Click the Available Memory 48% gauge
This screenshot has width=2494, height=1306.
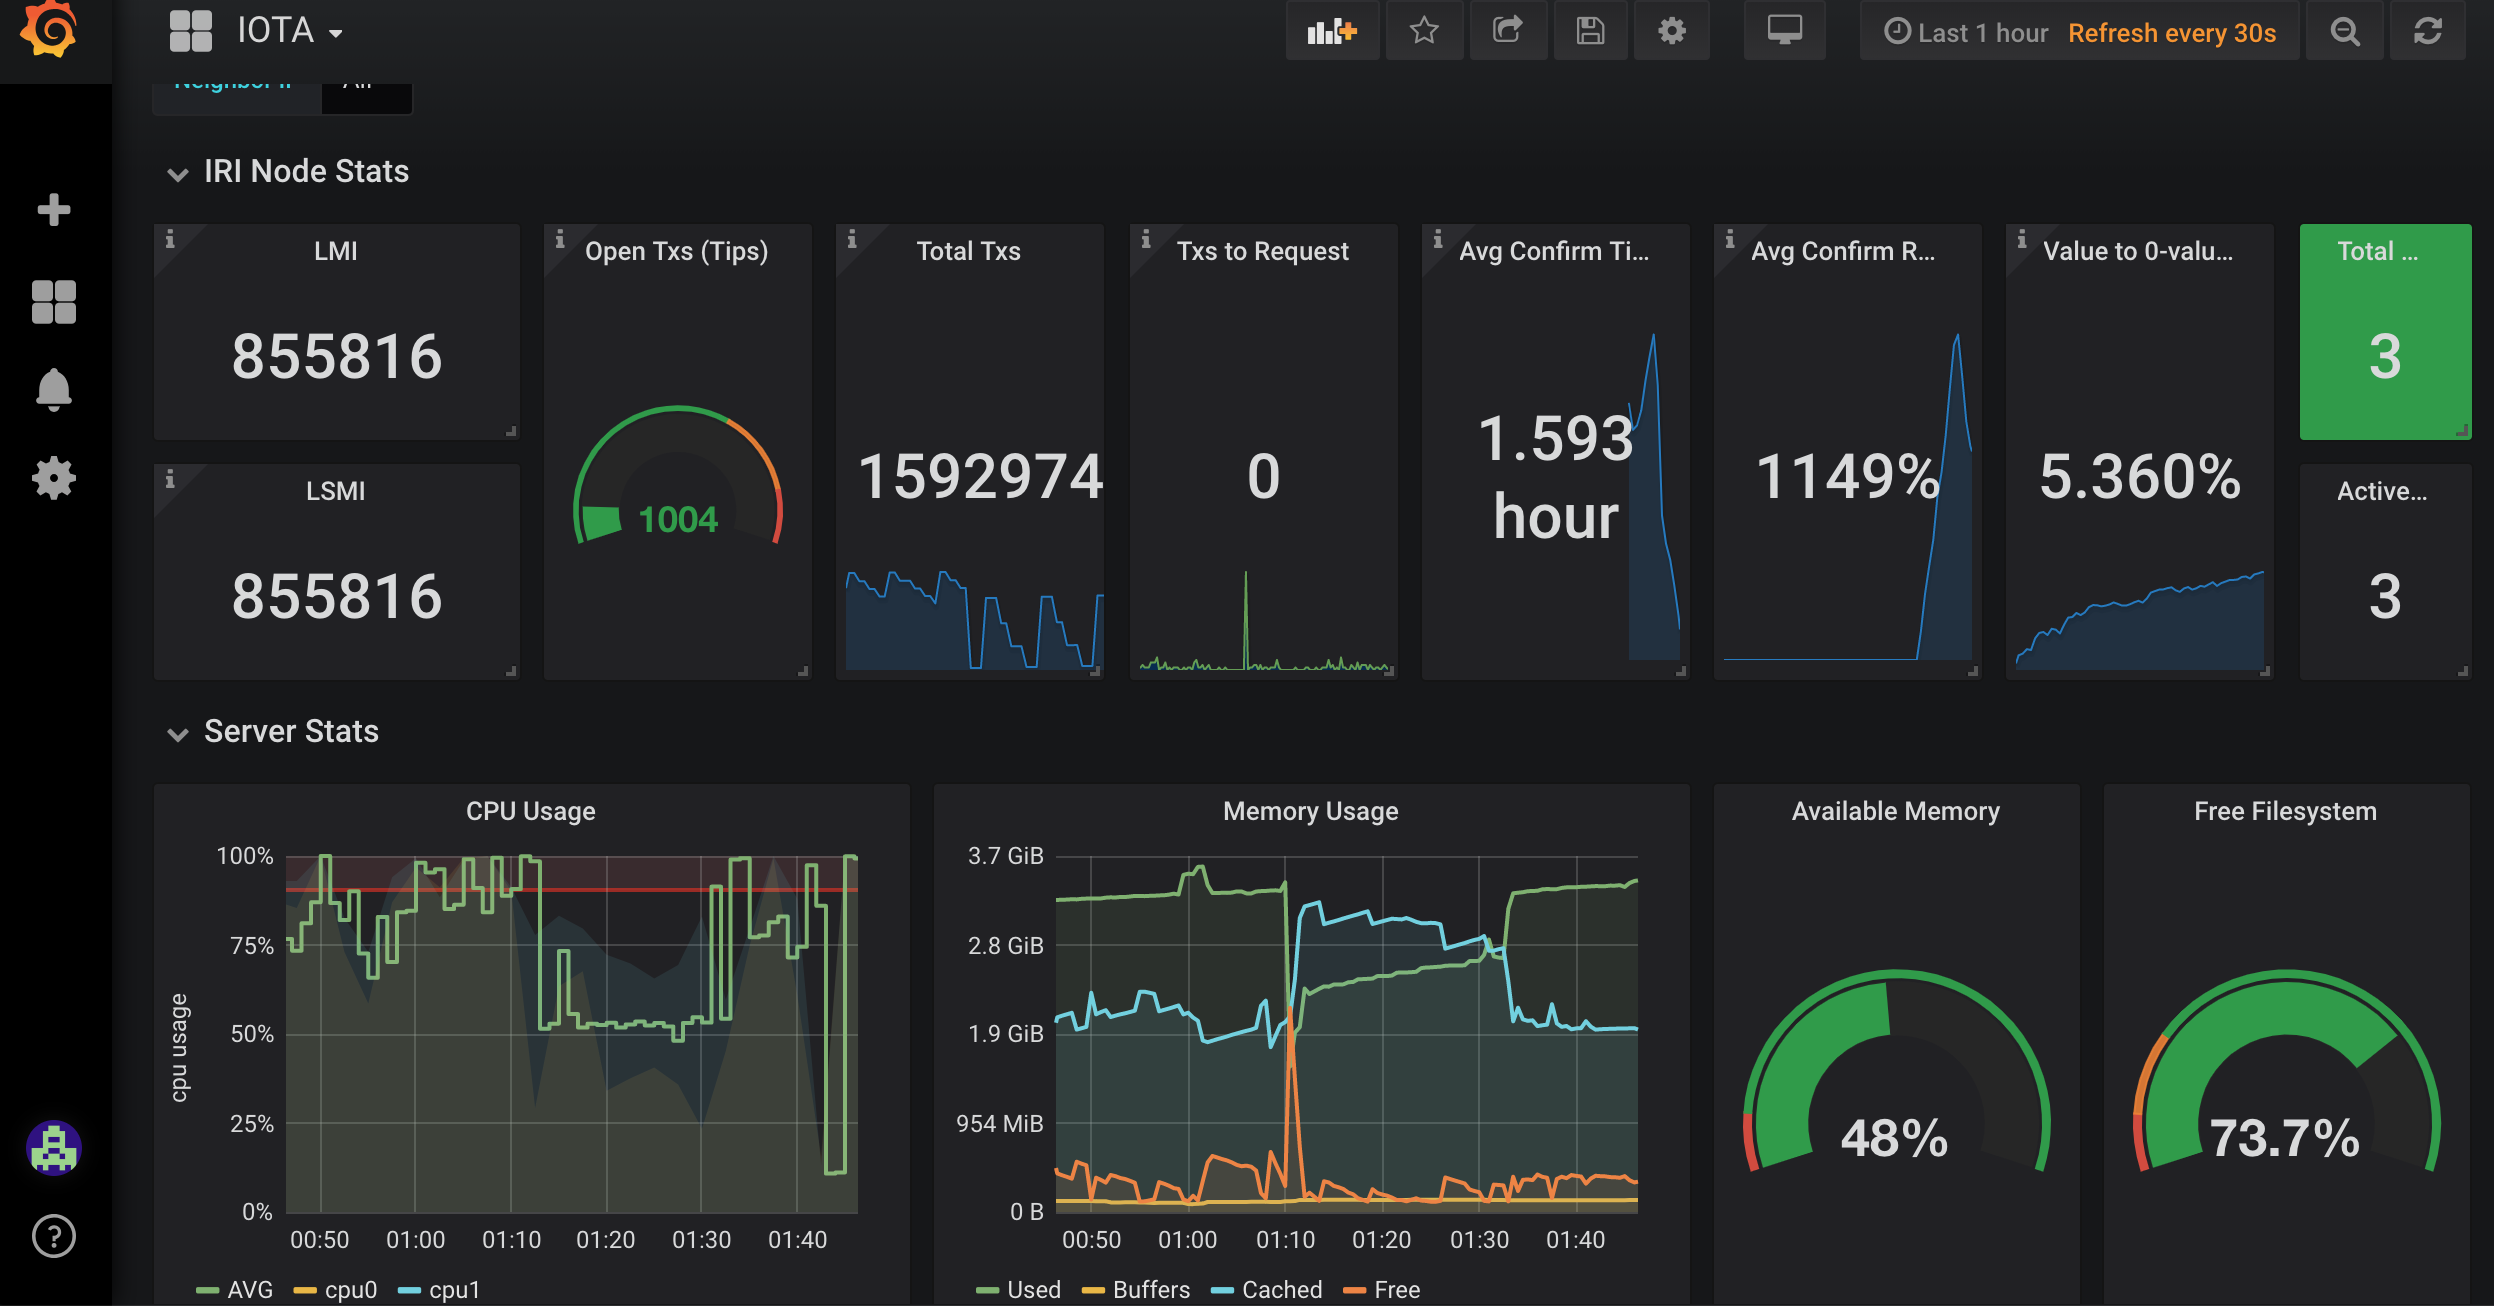(1896, 1070)
